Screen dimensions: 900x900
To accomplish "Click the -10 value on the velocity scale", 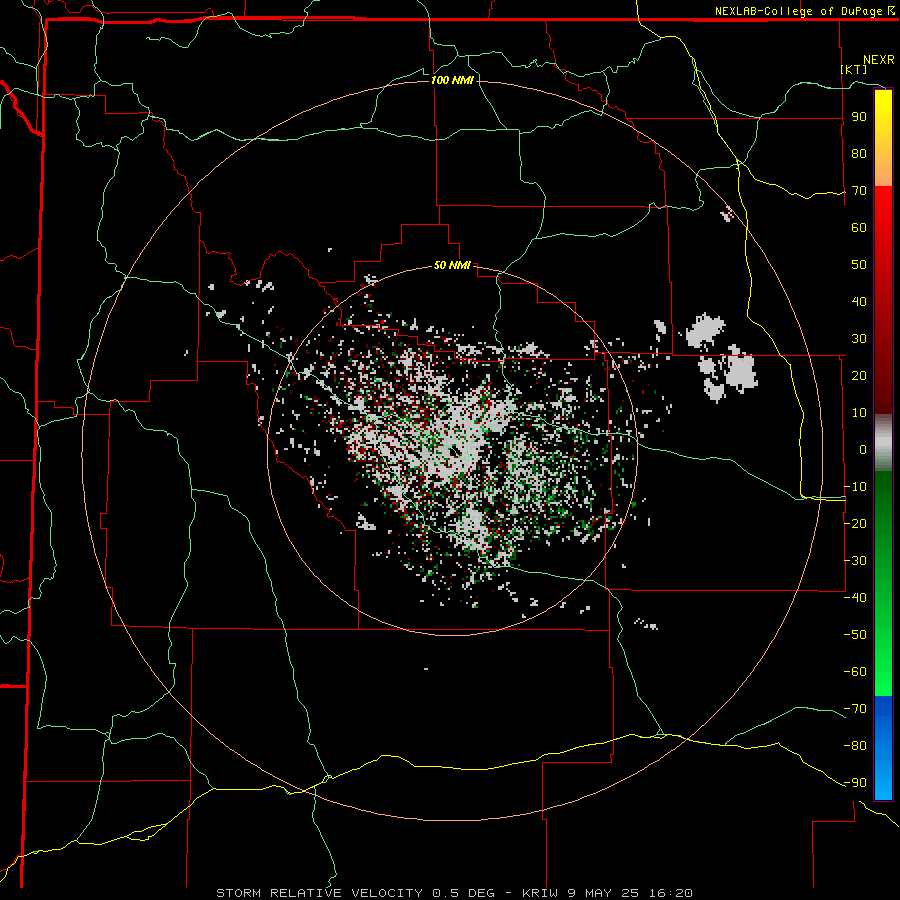I will pos(855,487).
